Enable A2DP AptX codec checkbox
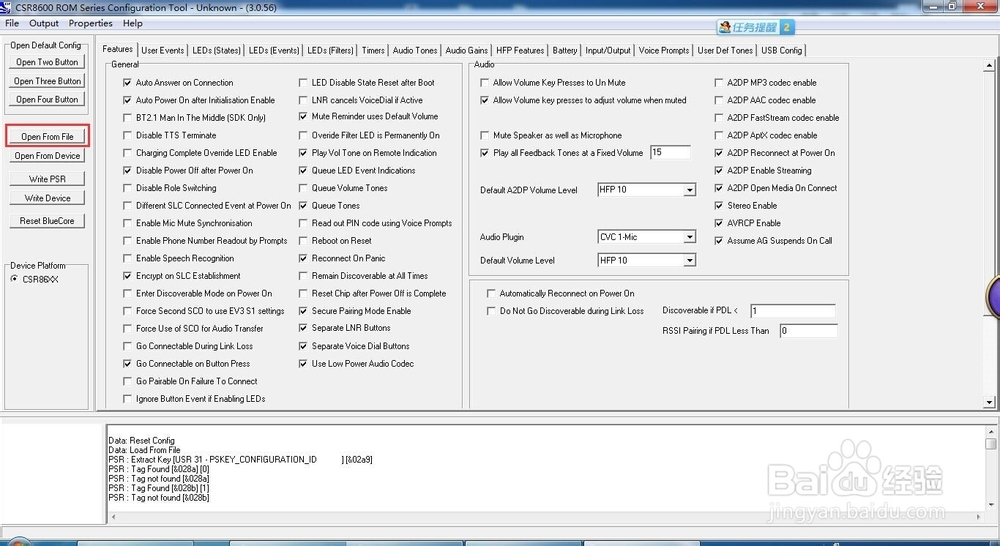This screenshot has width=1000, height=546. (x=719, y=135)
